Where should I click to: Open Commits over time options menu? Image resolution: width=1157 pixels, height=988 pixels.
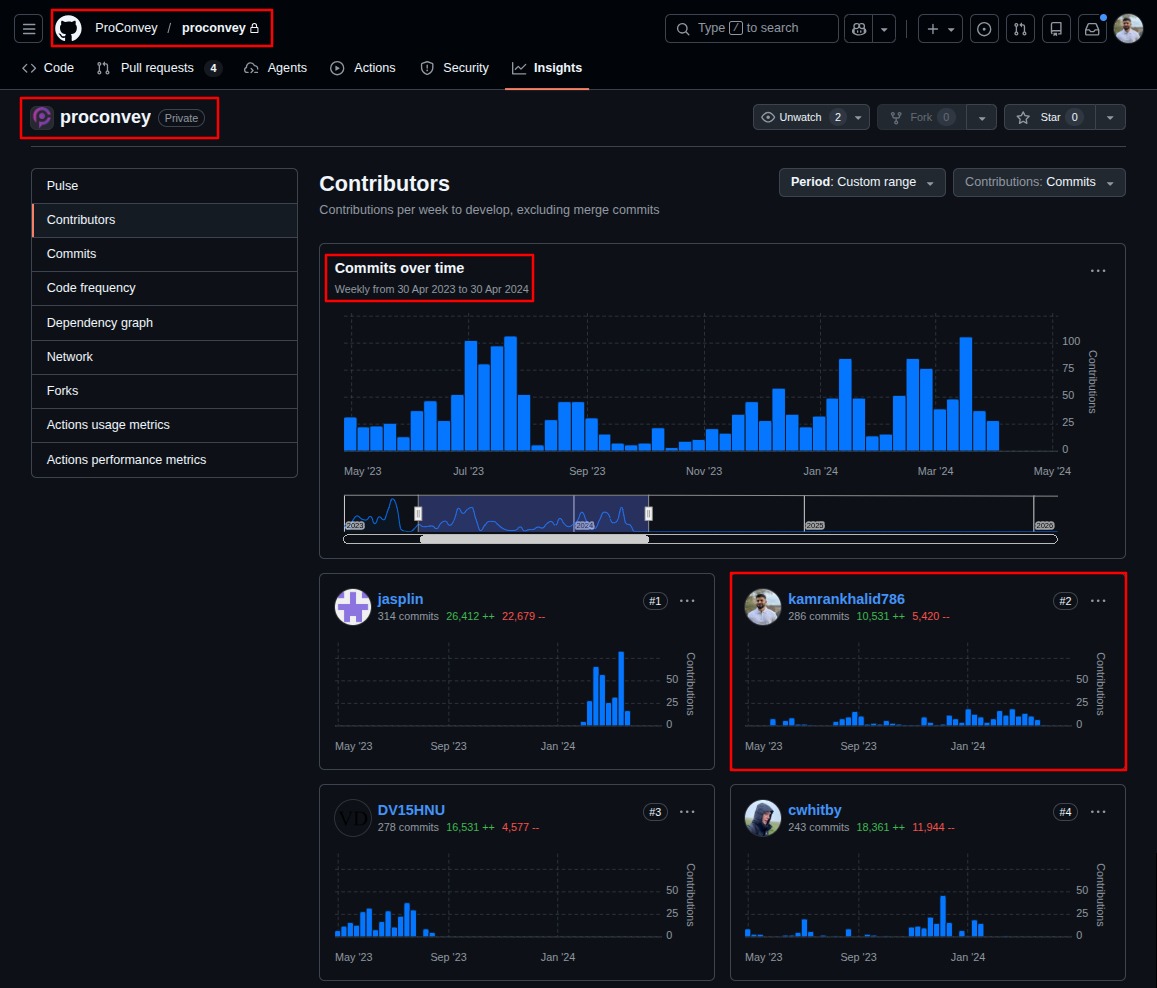pyautogui.click(x=1098, y=271)
